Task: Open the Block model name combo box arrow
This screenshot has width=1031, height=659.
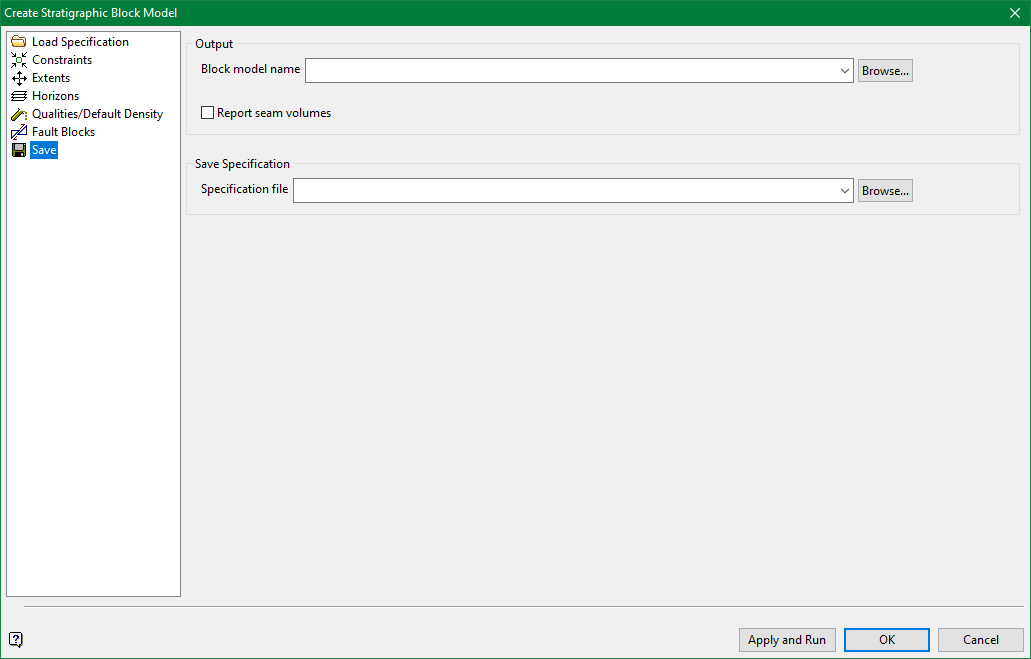Action: [x=845, y=70]
